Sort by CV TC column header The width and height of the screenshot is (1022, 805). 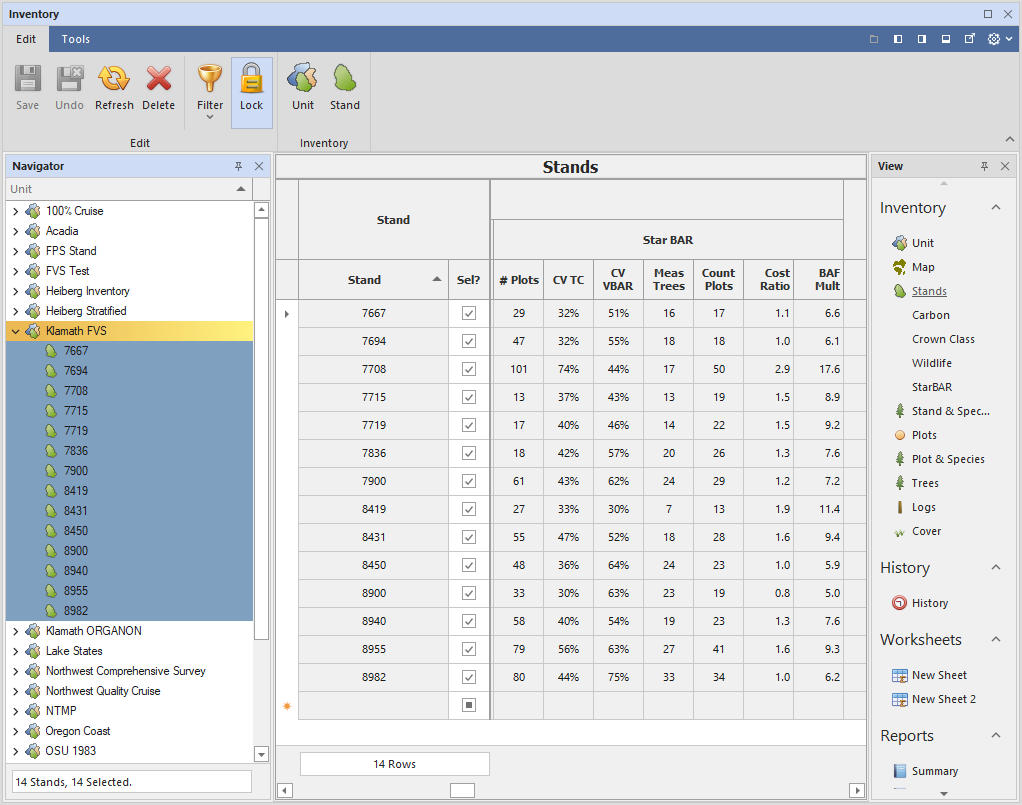[x=568, y=280]
